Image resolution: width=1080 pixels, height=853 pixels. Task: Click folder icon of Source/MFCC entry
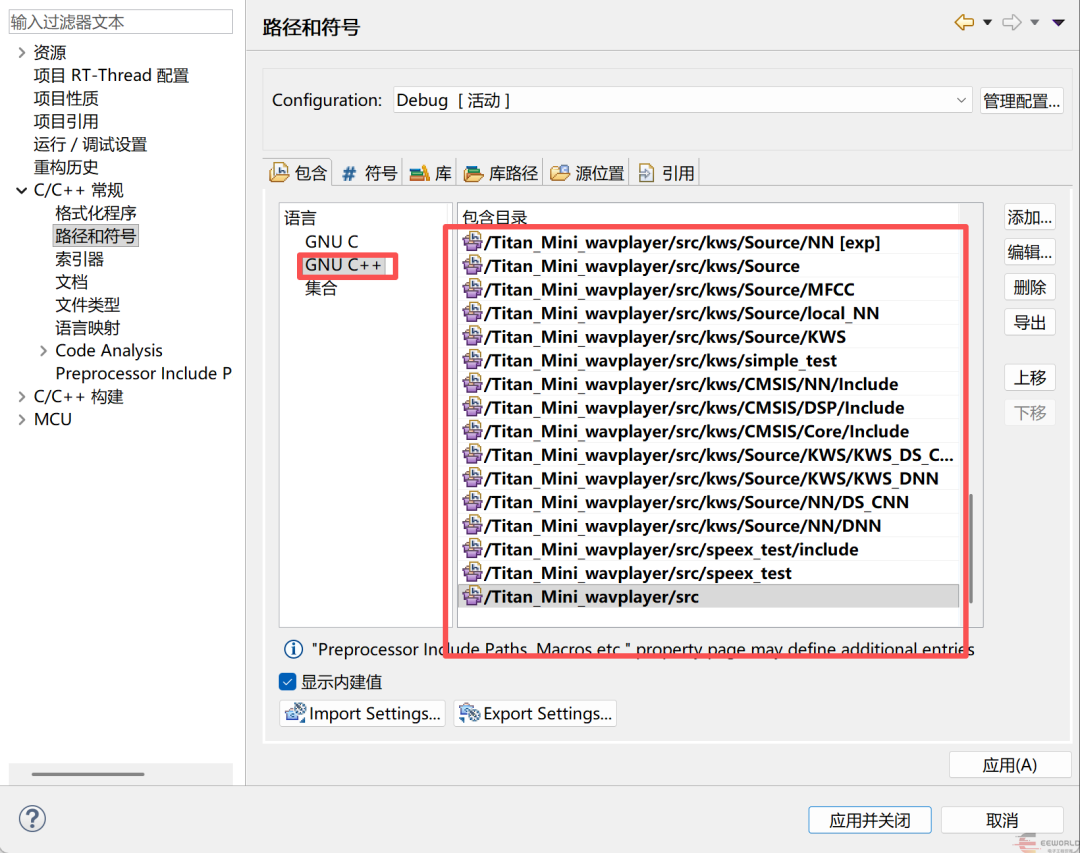[x=472, y=289]
